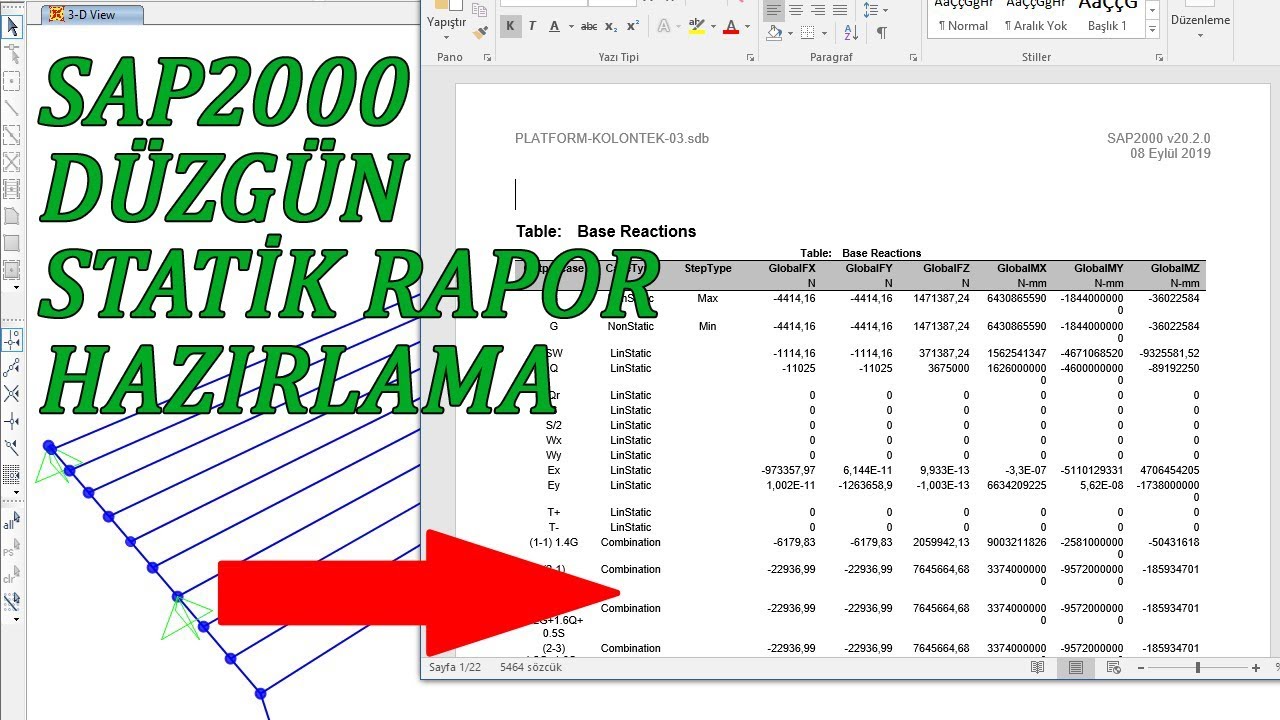Switch to Read Mode view icon
1280x720 pixels.
[x=1038, y=667]
